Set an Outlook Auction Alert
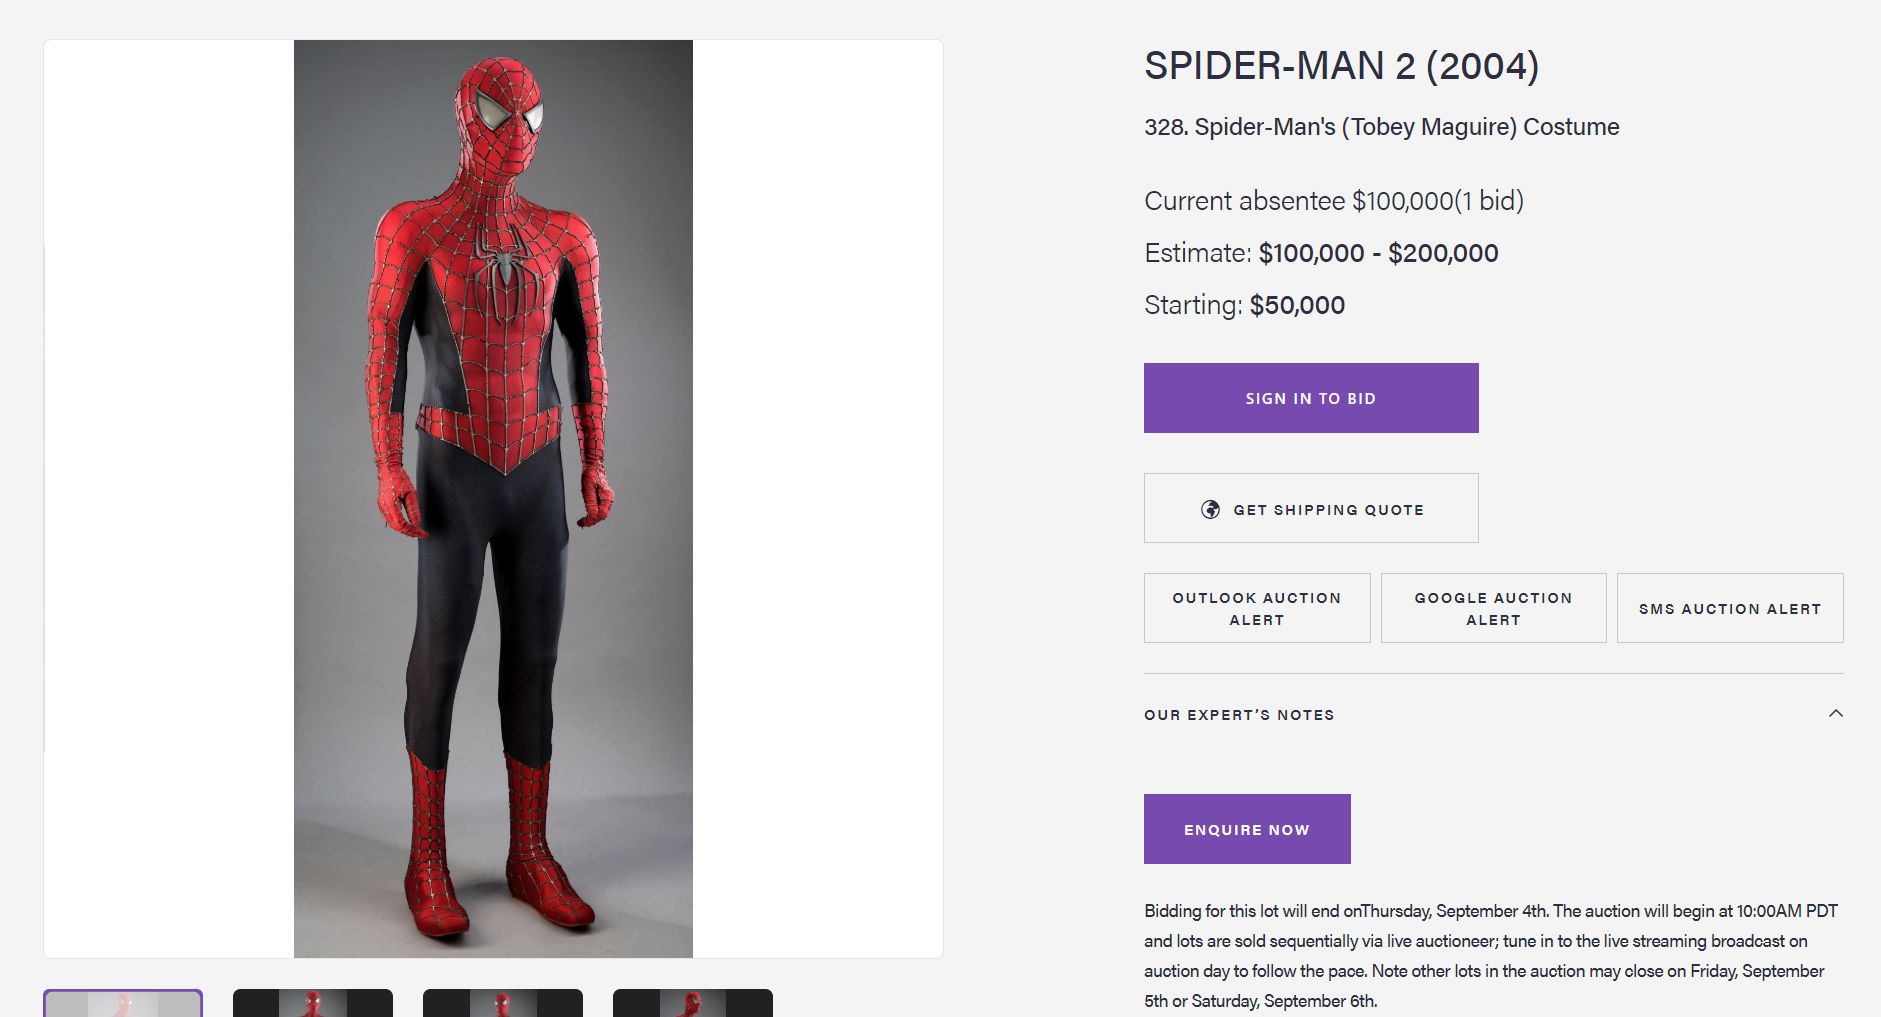Screen dimensions: 1881x1017 click(x=1257, y=608)
